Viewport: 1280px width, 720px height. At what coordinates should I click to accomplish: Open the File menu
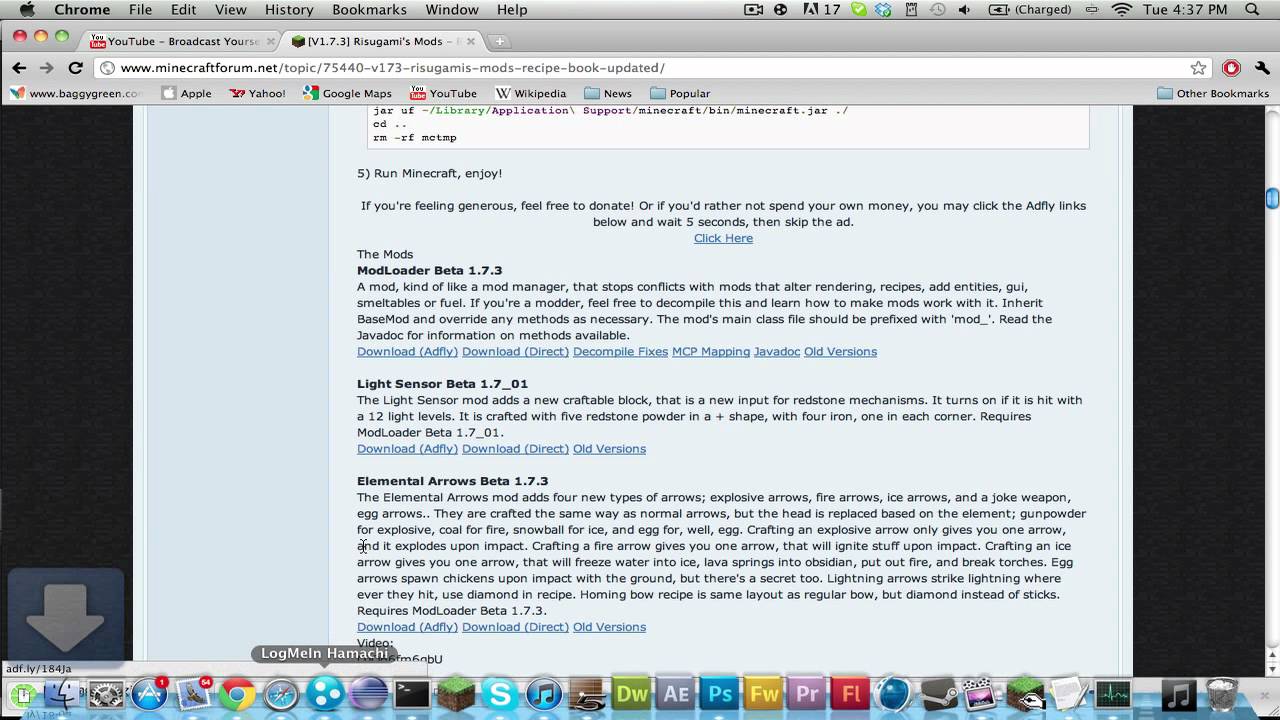coord(140,10)
